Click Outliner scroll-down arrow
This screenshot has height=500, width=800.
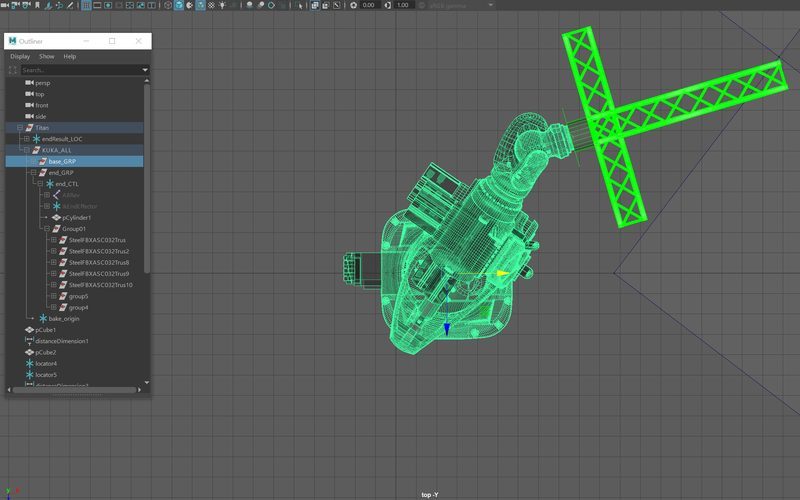coord(147,382)
